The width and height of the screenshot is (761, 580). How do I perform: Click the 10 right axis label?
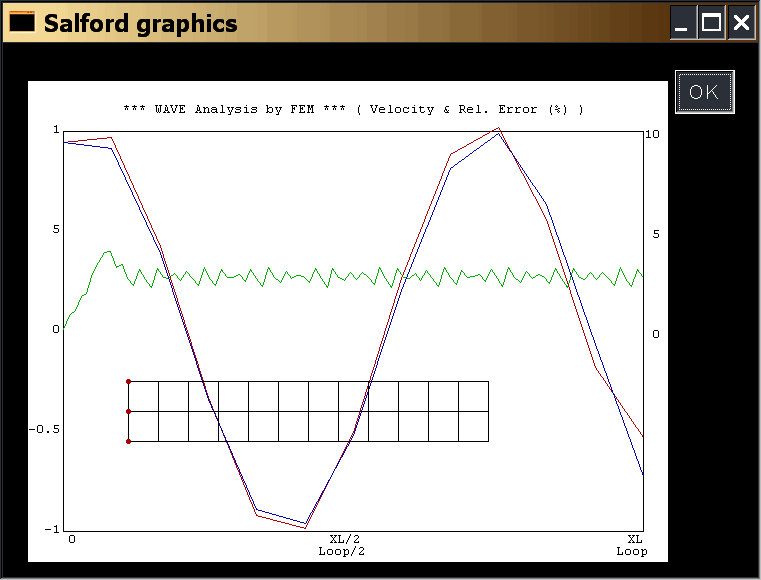click(x=652, y=134)
